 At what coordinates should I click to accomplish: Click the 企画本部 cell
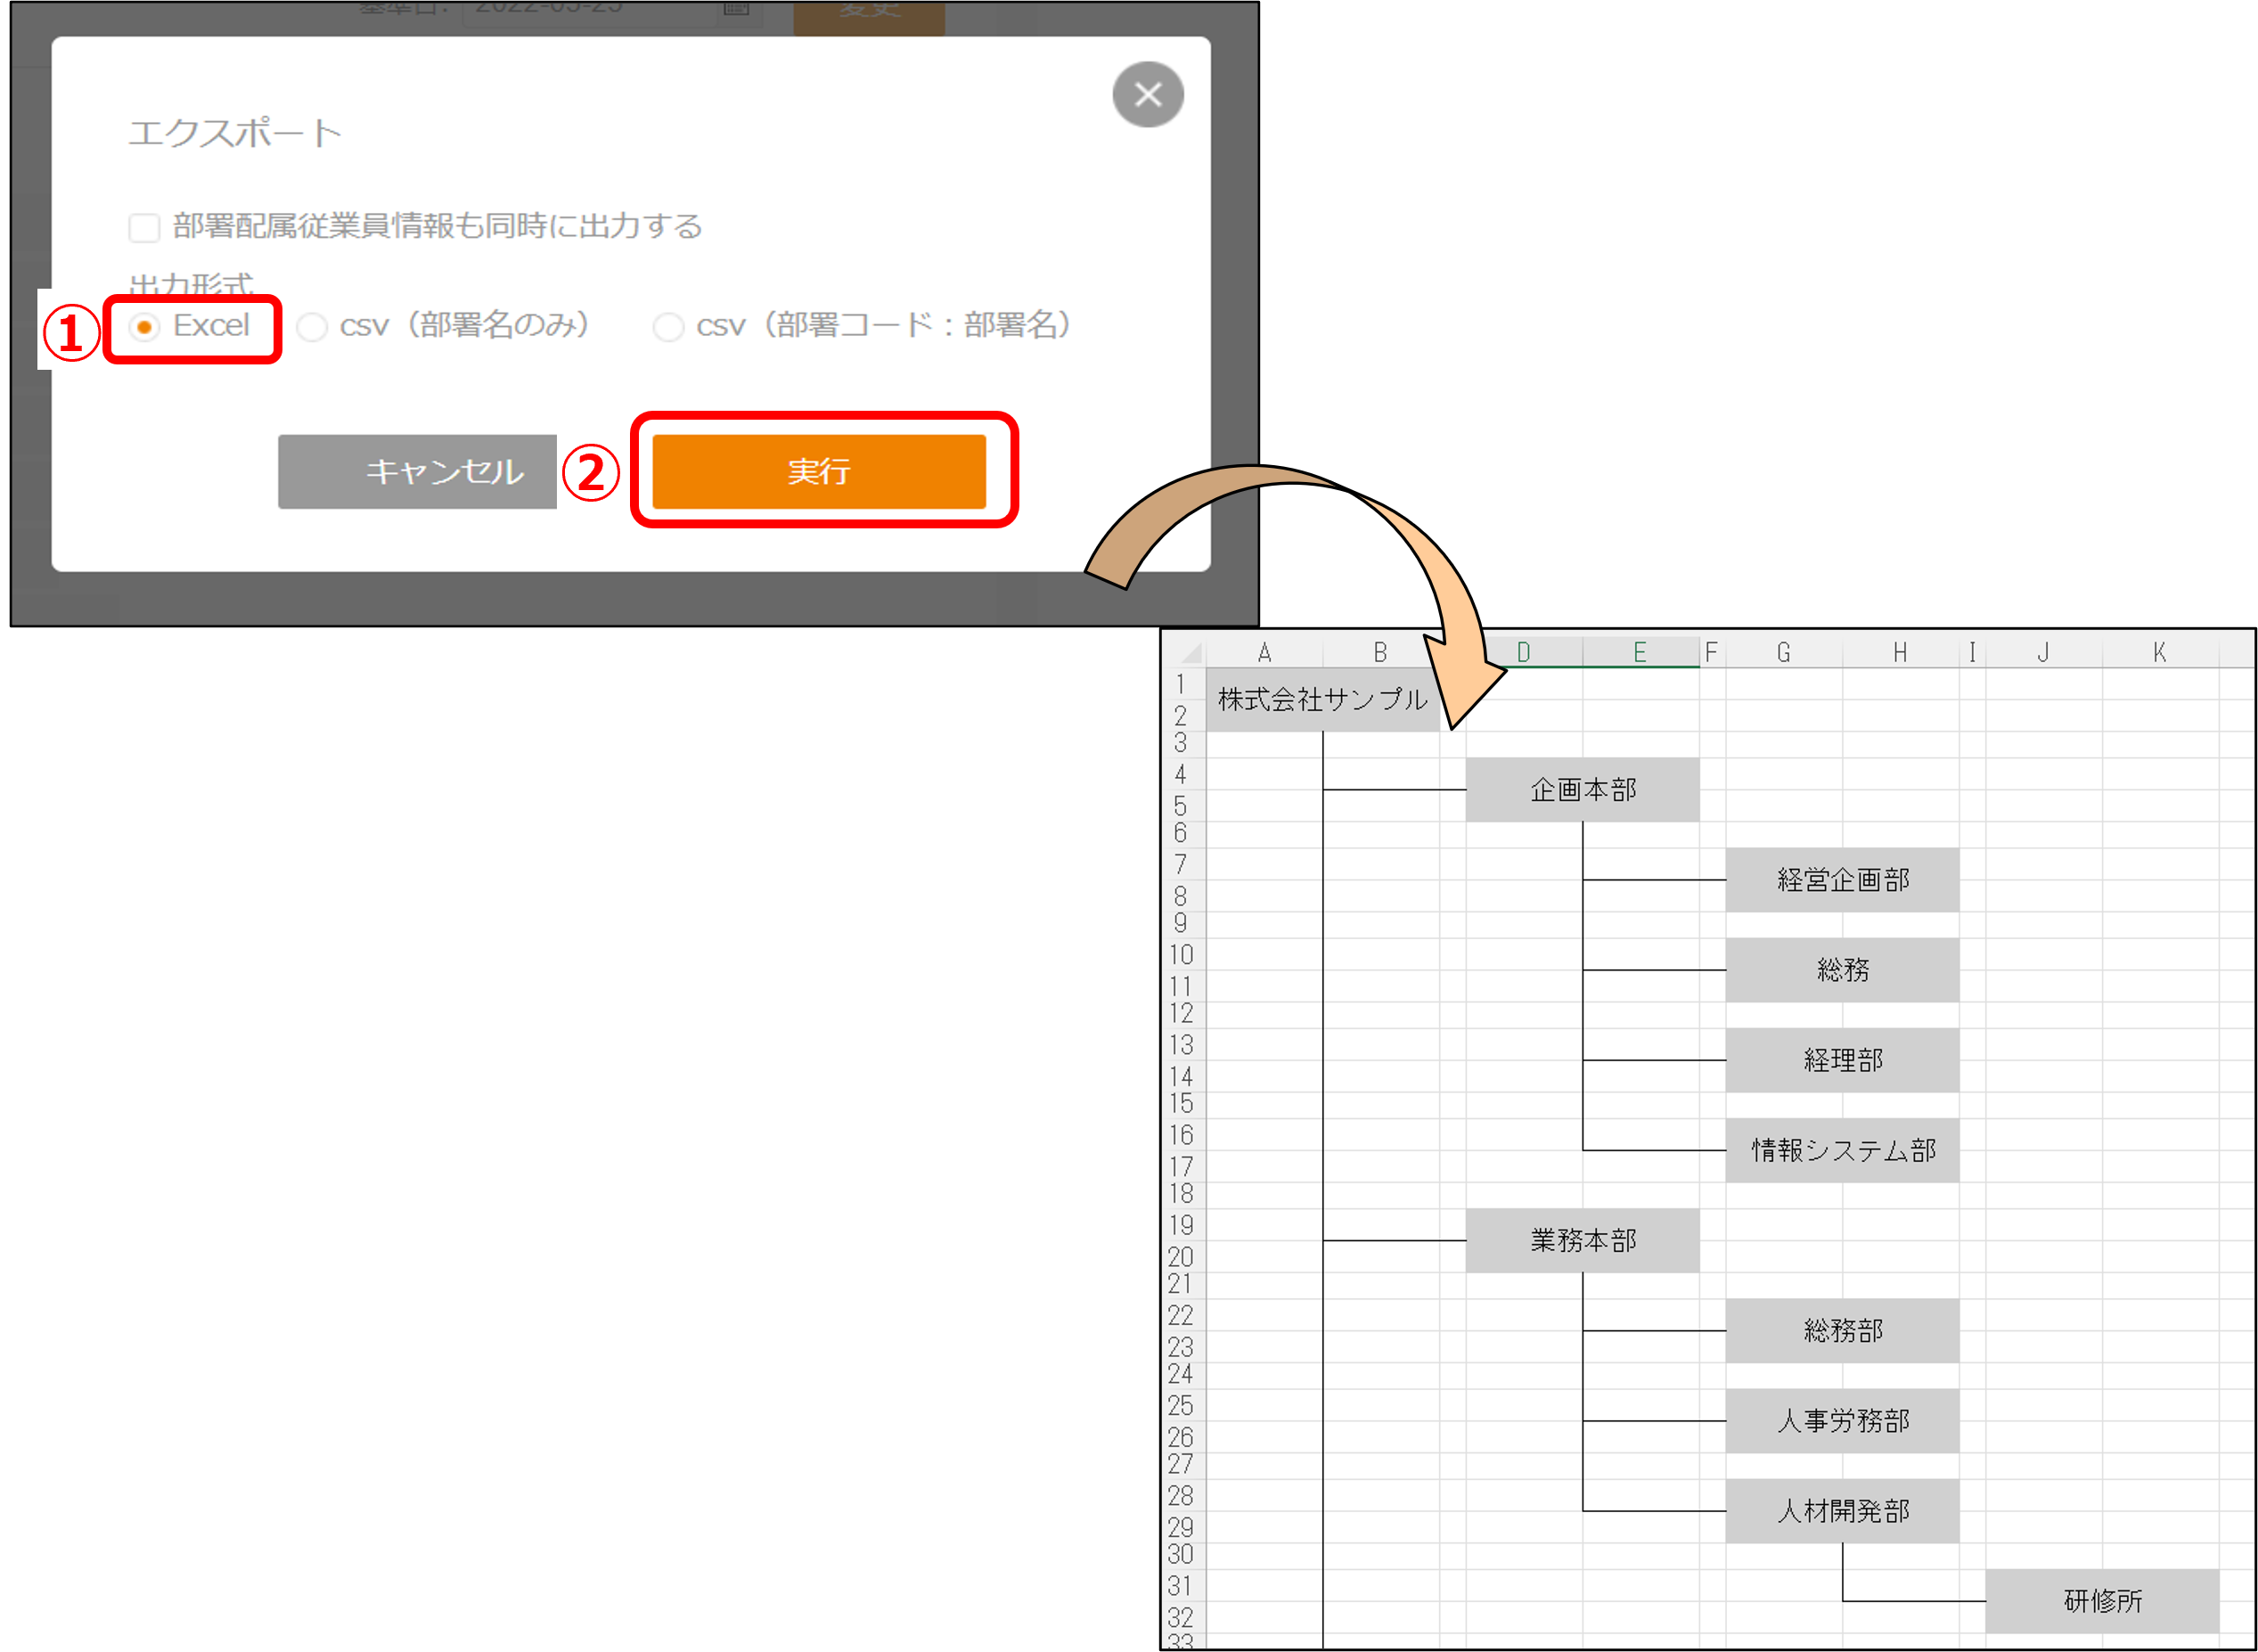click(1582, 790)
